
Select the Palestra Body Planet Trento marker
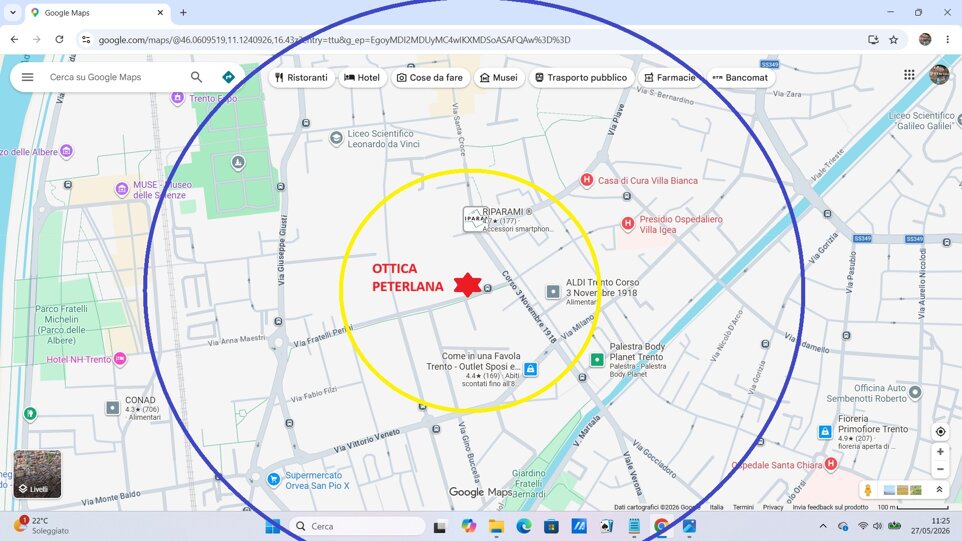(x=597, y=359)
